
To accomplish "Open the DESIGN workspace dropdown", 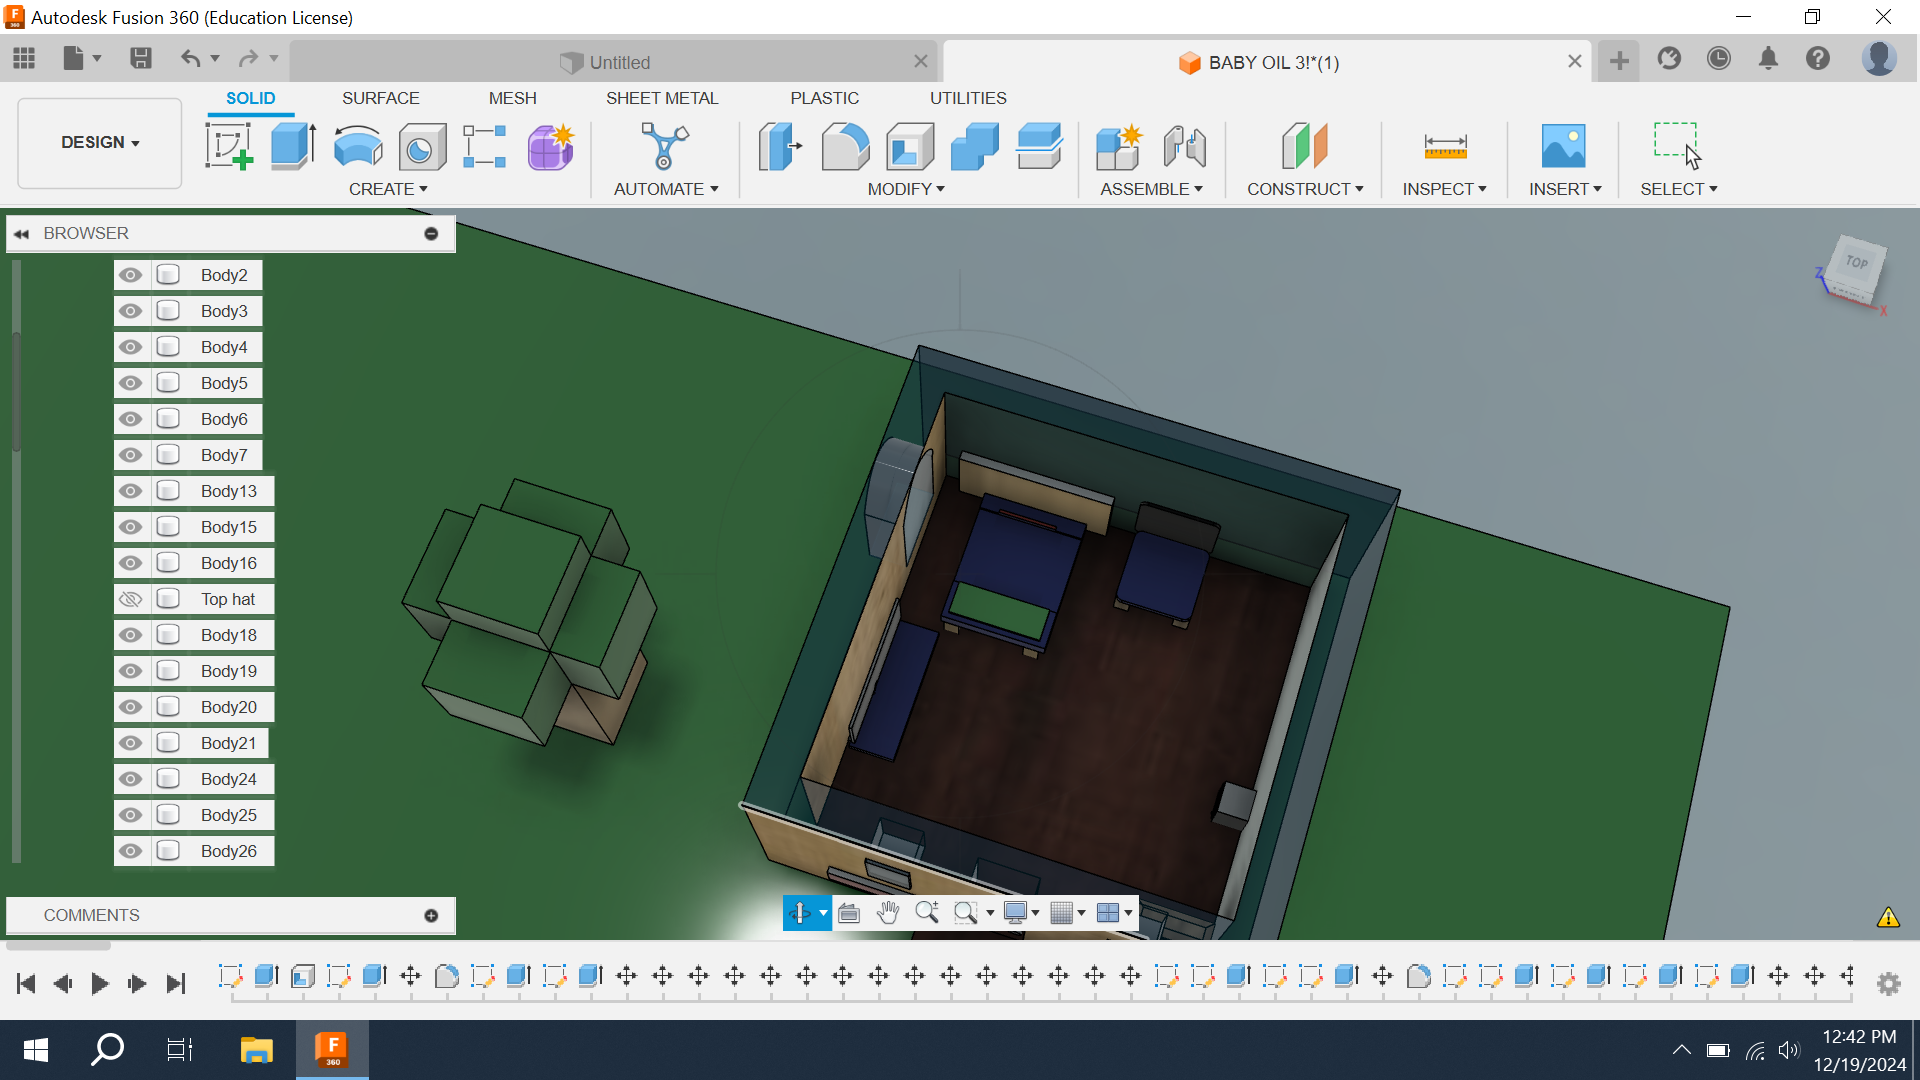I will coord(100,143).
